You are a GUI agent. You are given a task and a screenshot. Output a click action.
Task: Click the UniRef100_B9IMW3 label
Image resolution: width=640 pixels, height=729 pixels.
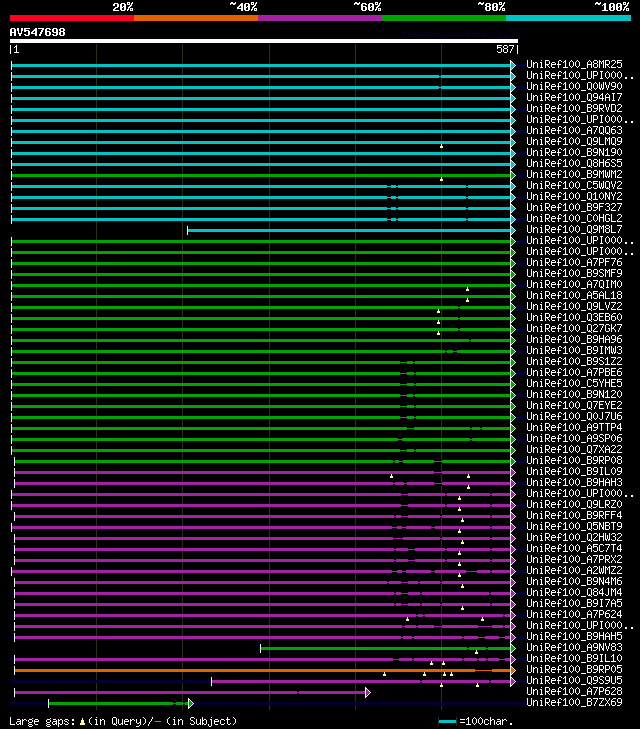click(x=574, y=351)
